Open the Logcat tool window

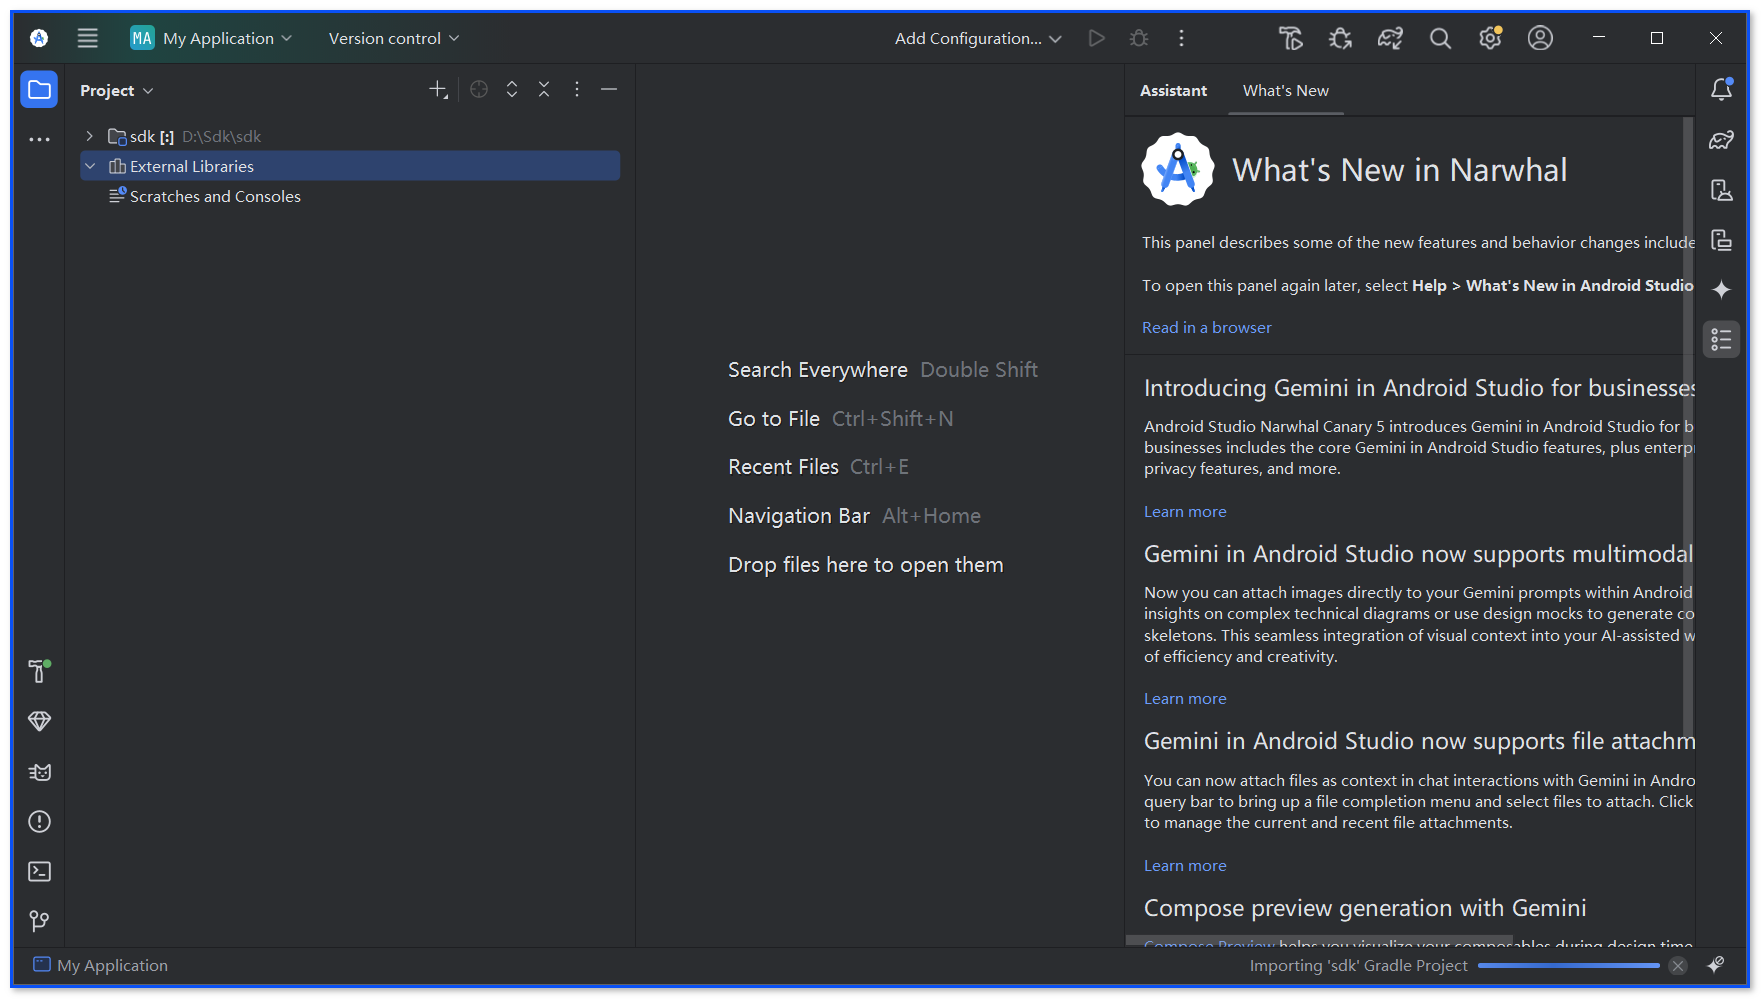point(39,772)
